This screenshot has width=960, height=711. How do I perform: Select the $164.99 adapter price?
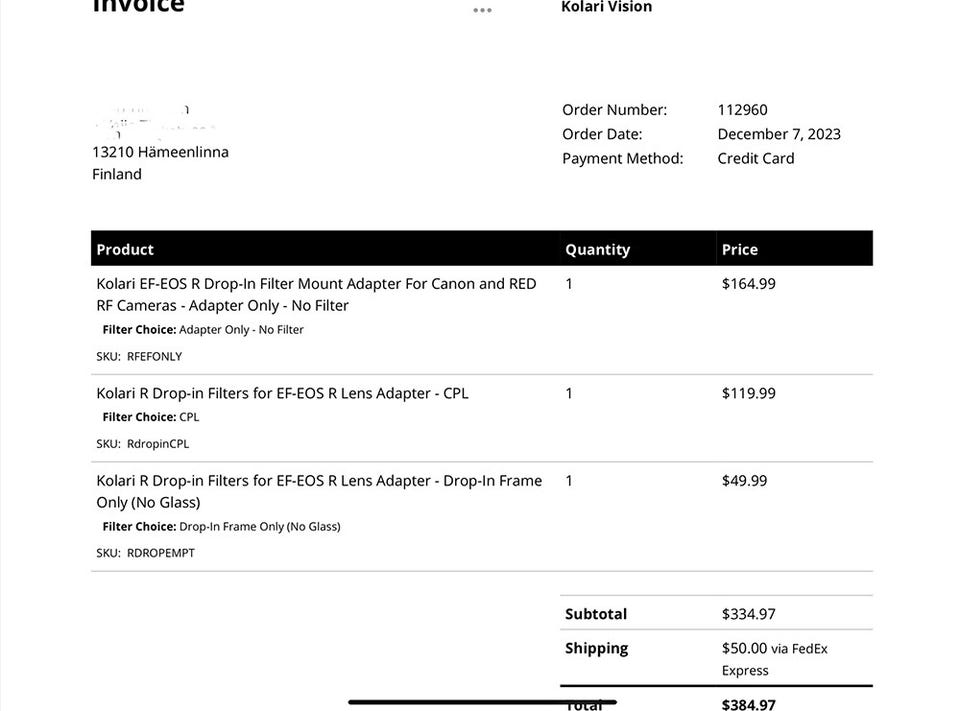748,284
